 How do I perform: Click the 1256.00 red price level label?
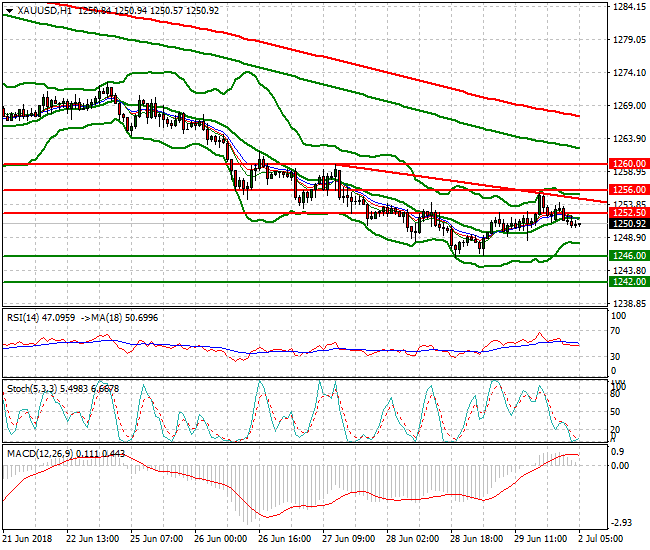629,190
